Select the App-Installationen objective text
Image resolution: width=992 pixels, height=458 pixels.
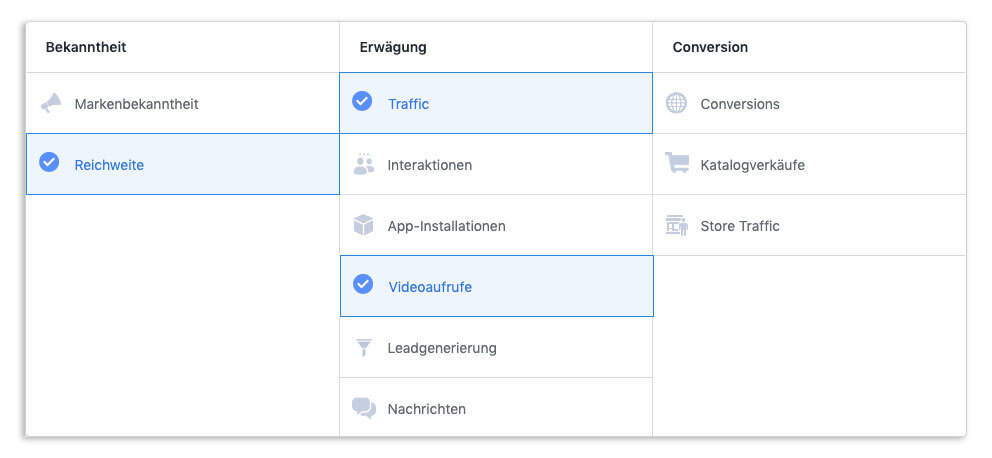446,226
